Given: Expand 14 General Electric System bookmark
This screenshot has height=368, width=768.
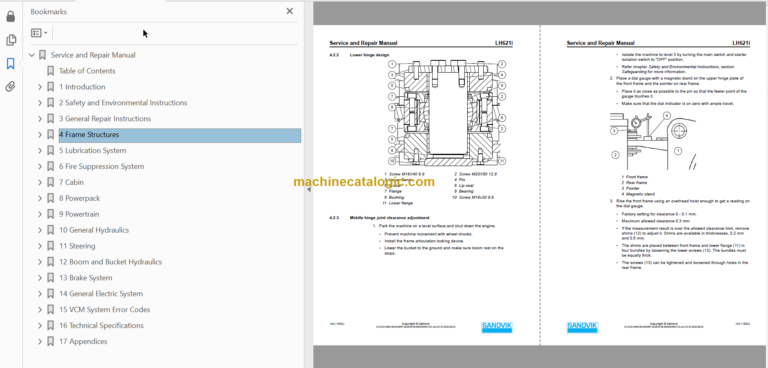Looking at the screenshot, I should click(40, 294).
